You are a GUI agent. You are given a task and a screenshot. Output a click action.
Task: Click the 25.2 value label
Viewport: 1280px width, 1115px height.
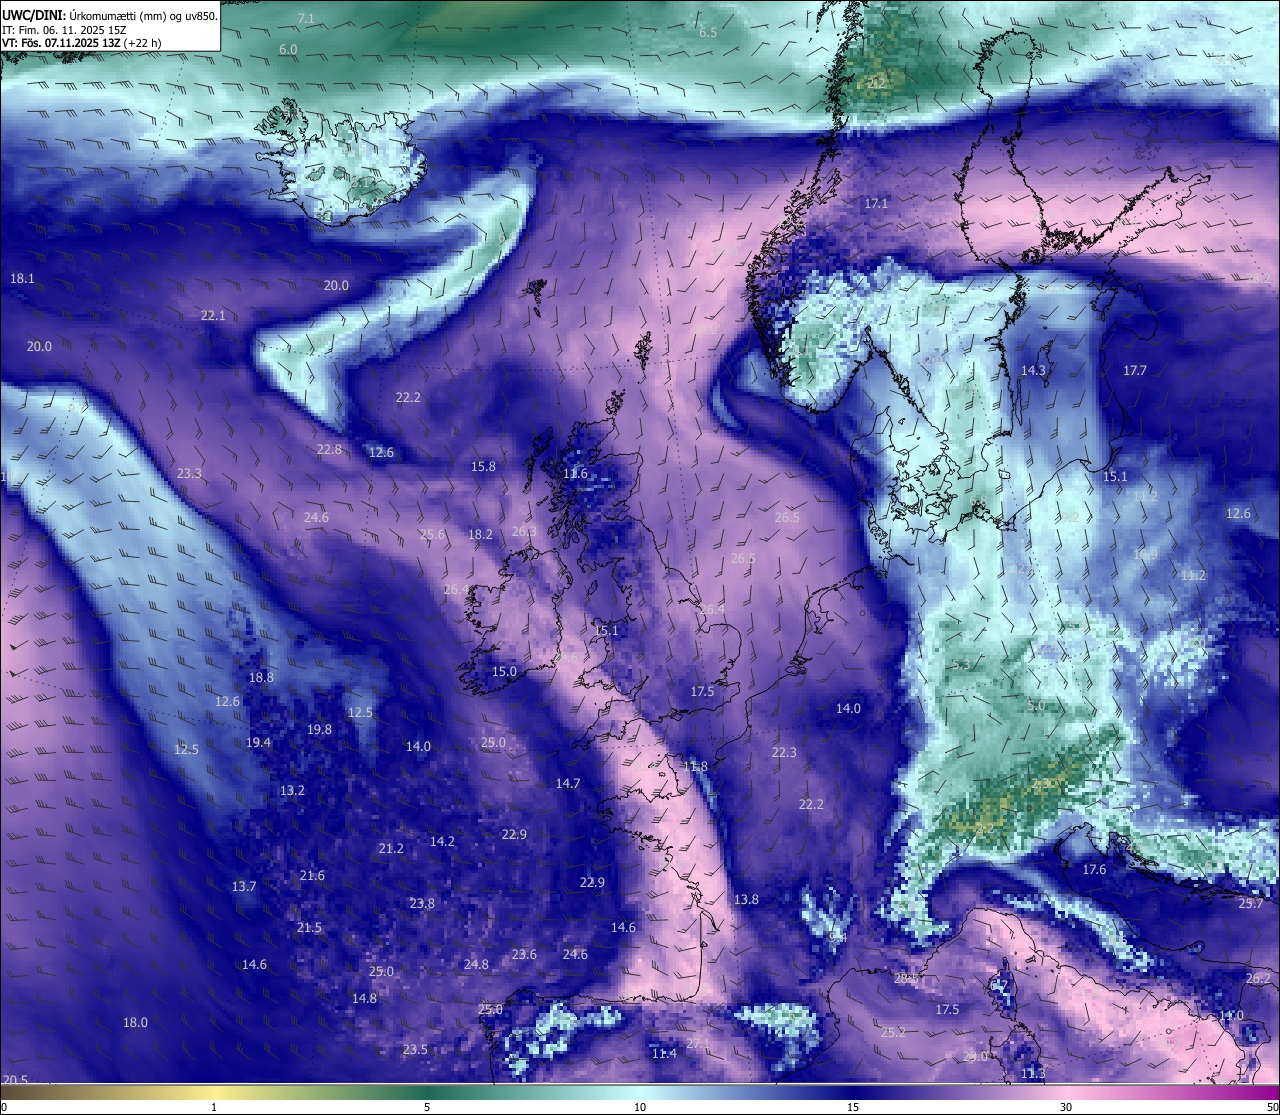pos(893,1033)
